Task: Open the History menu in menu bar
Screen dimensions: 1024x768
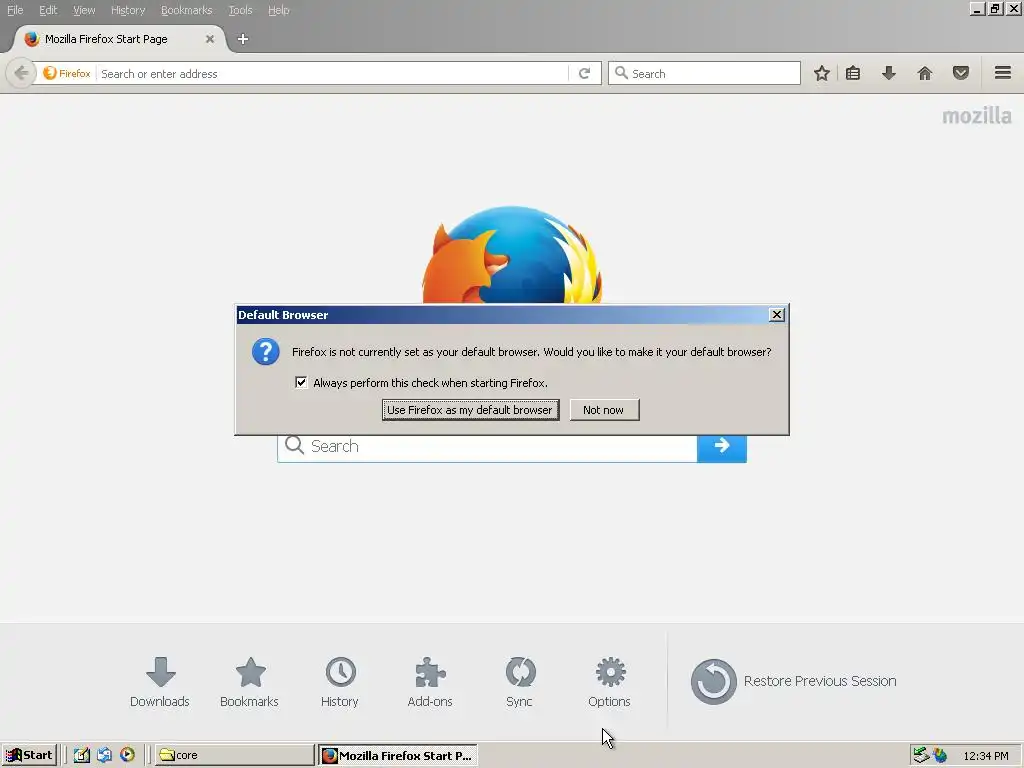Action: click(x=127, y=10)
